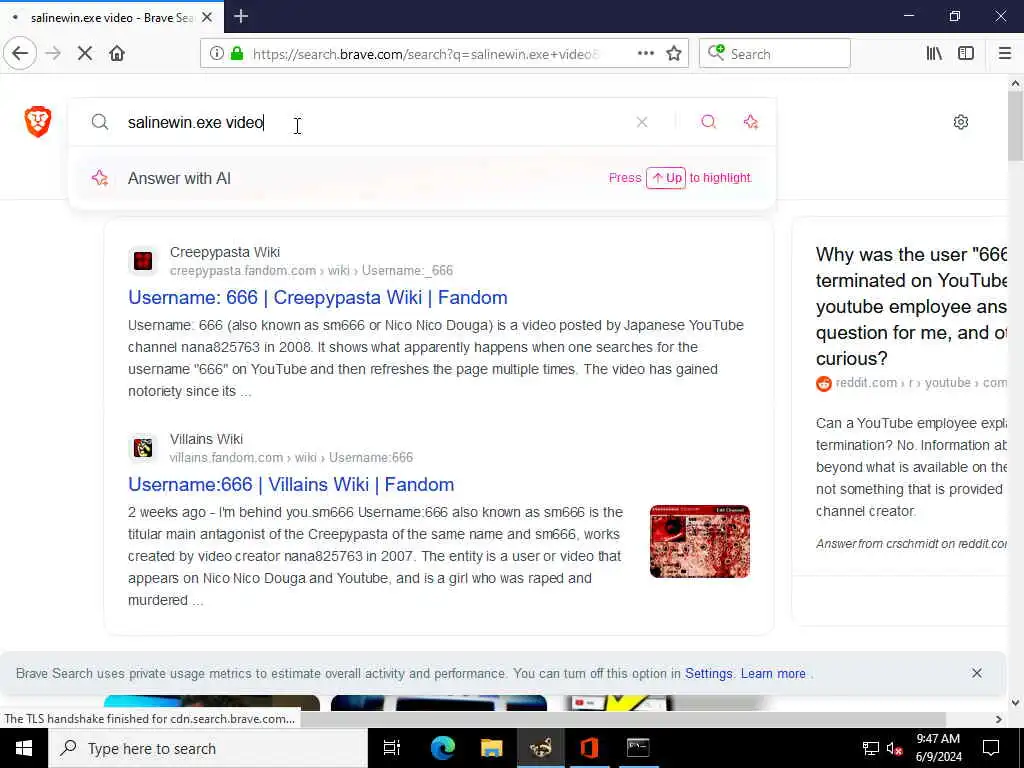
Task: Click the Up key hint button
Action: point(665,178)
